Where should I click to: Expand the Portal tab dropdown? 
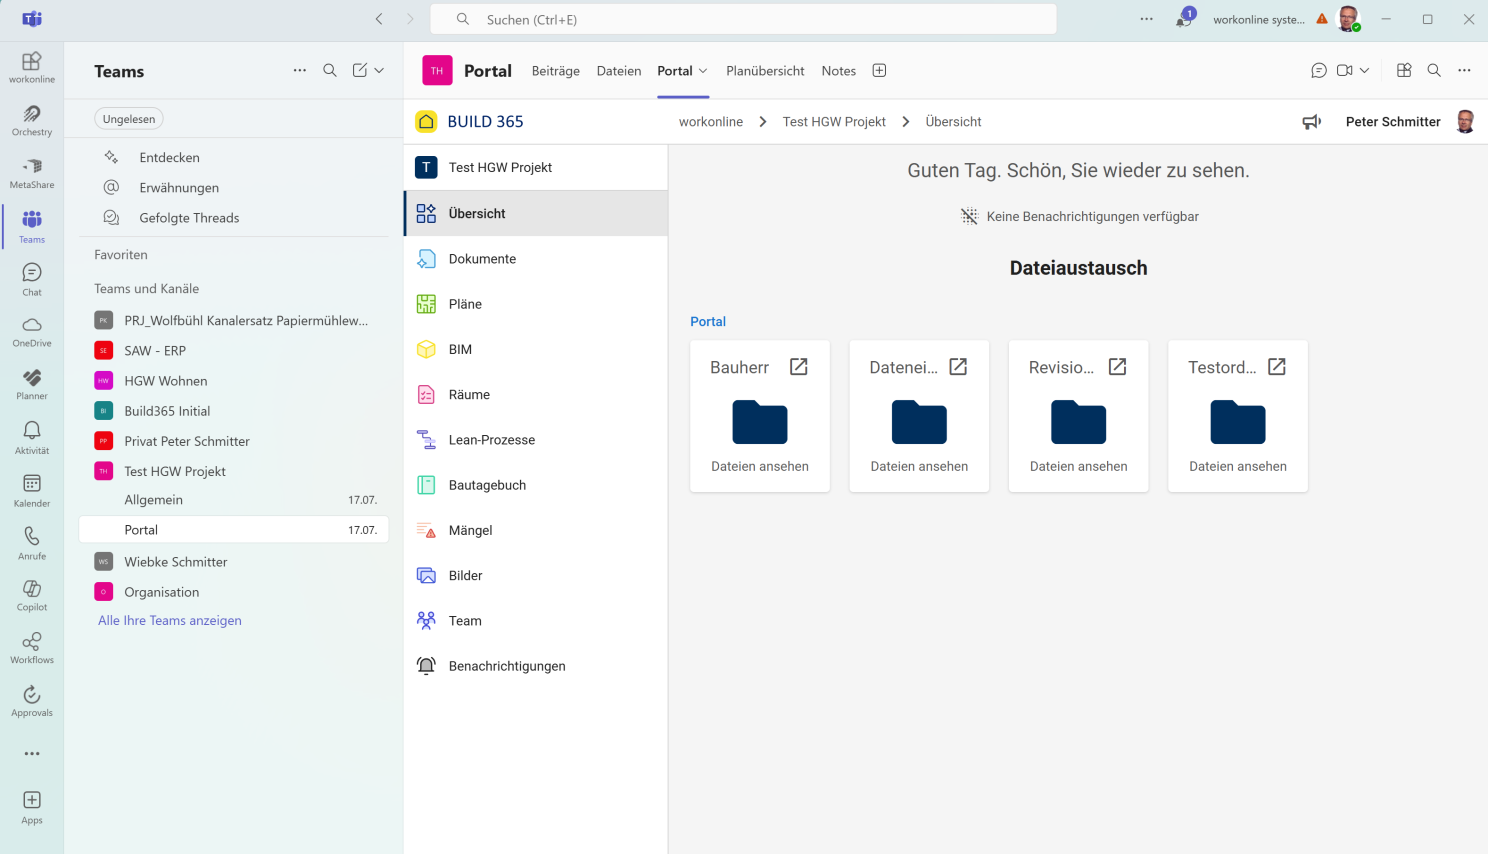(x=703, y=71)
